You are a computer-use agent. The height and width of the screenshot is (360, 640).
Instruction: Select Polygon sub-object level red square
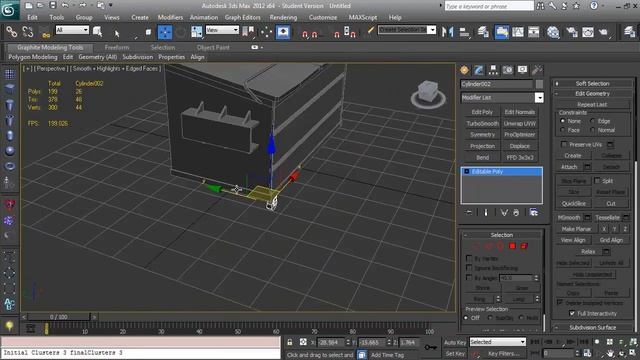(512, 246)
